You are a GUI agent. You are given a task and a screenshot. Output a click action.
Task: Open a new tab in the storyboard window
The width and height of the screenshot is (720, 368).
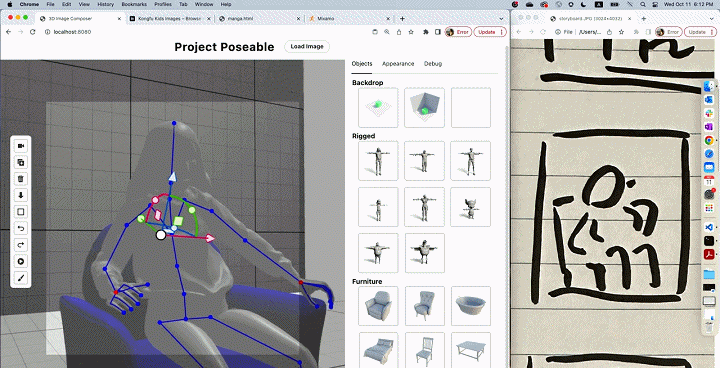(x=643, y=18)
